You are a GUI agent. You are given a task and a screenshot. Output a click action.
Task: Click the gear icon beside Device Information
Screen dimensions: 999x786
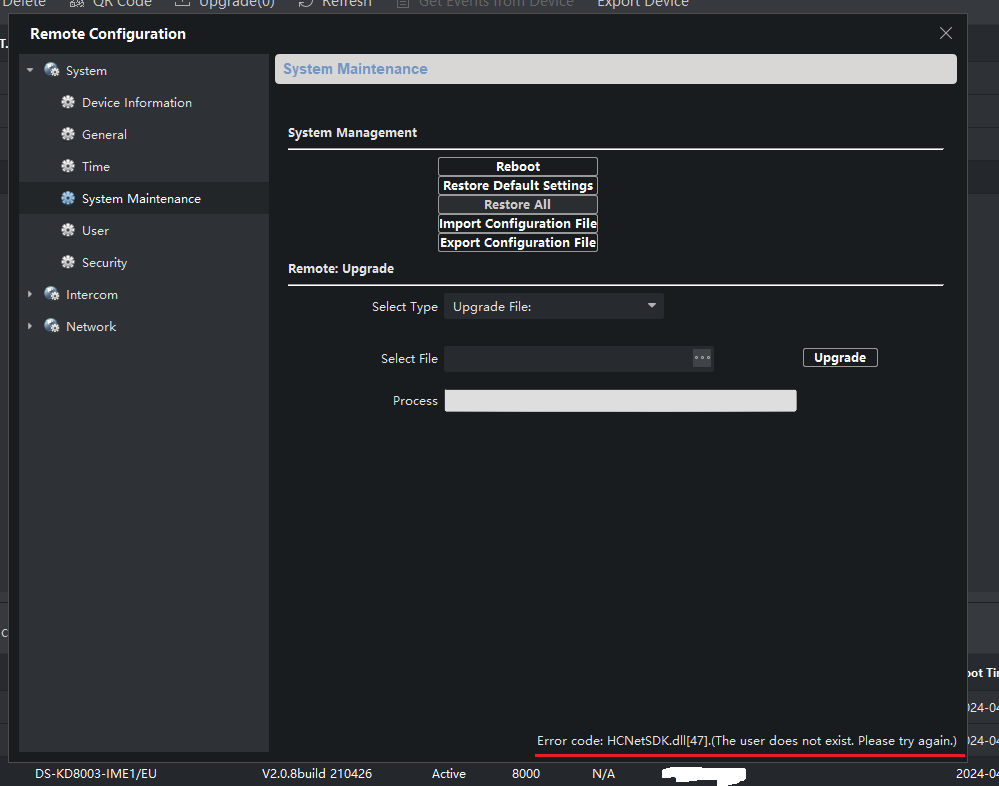(68, 103)
